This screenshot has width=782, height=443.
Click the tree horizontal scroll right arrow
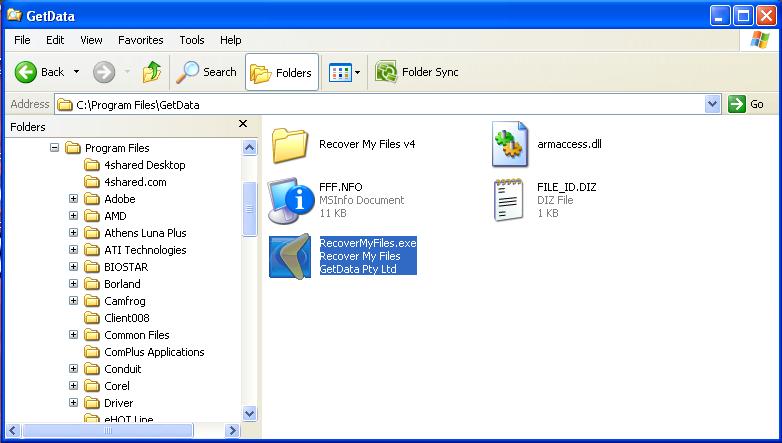[x=232, y=431]
